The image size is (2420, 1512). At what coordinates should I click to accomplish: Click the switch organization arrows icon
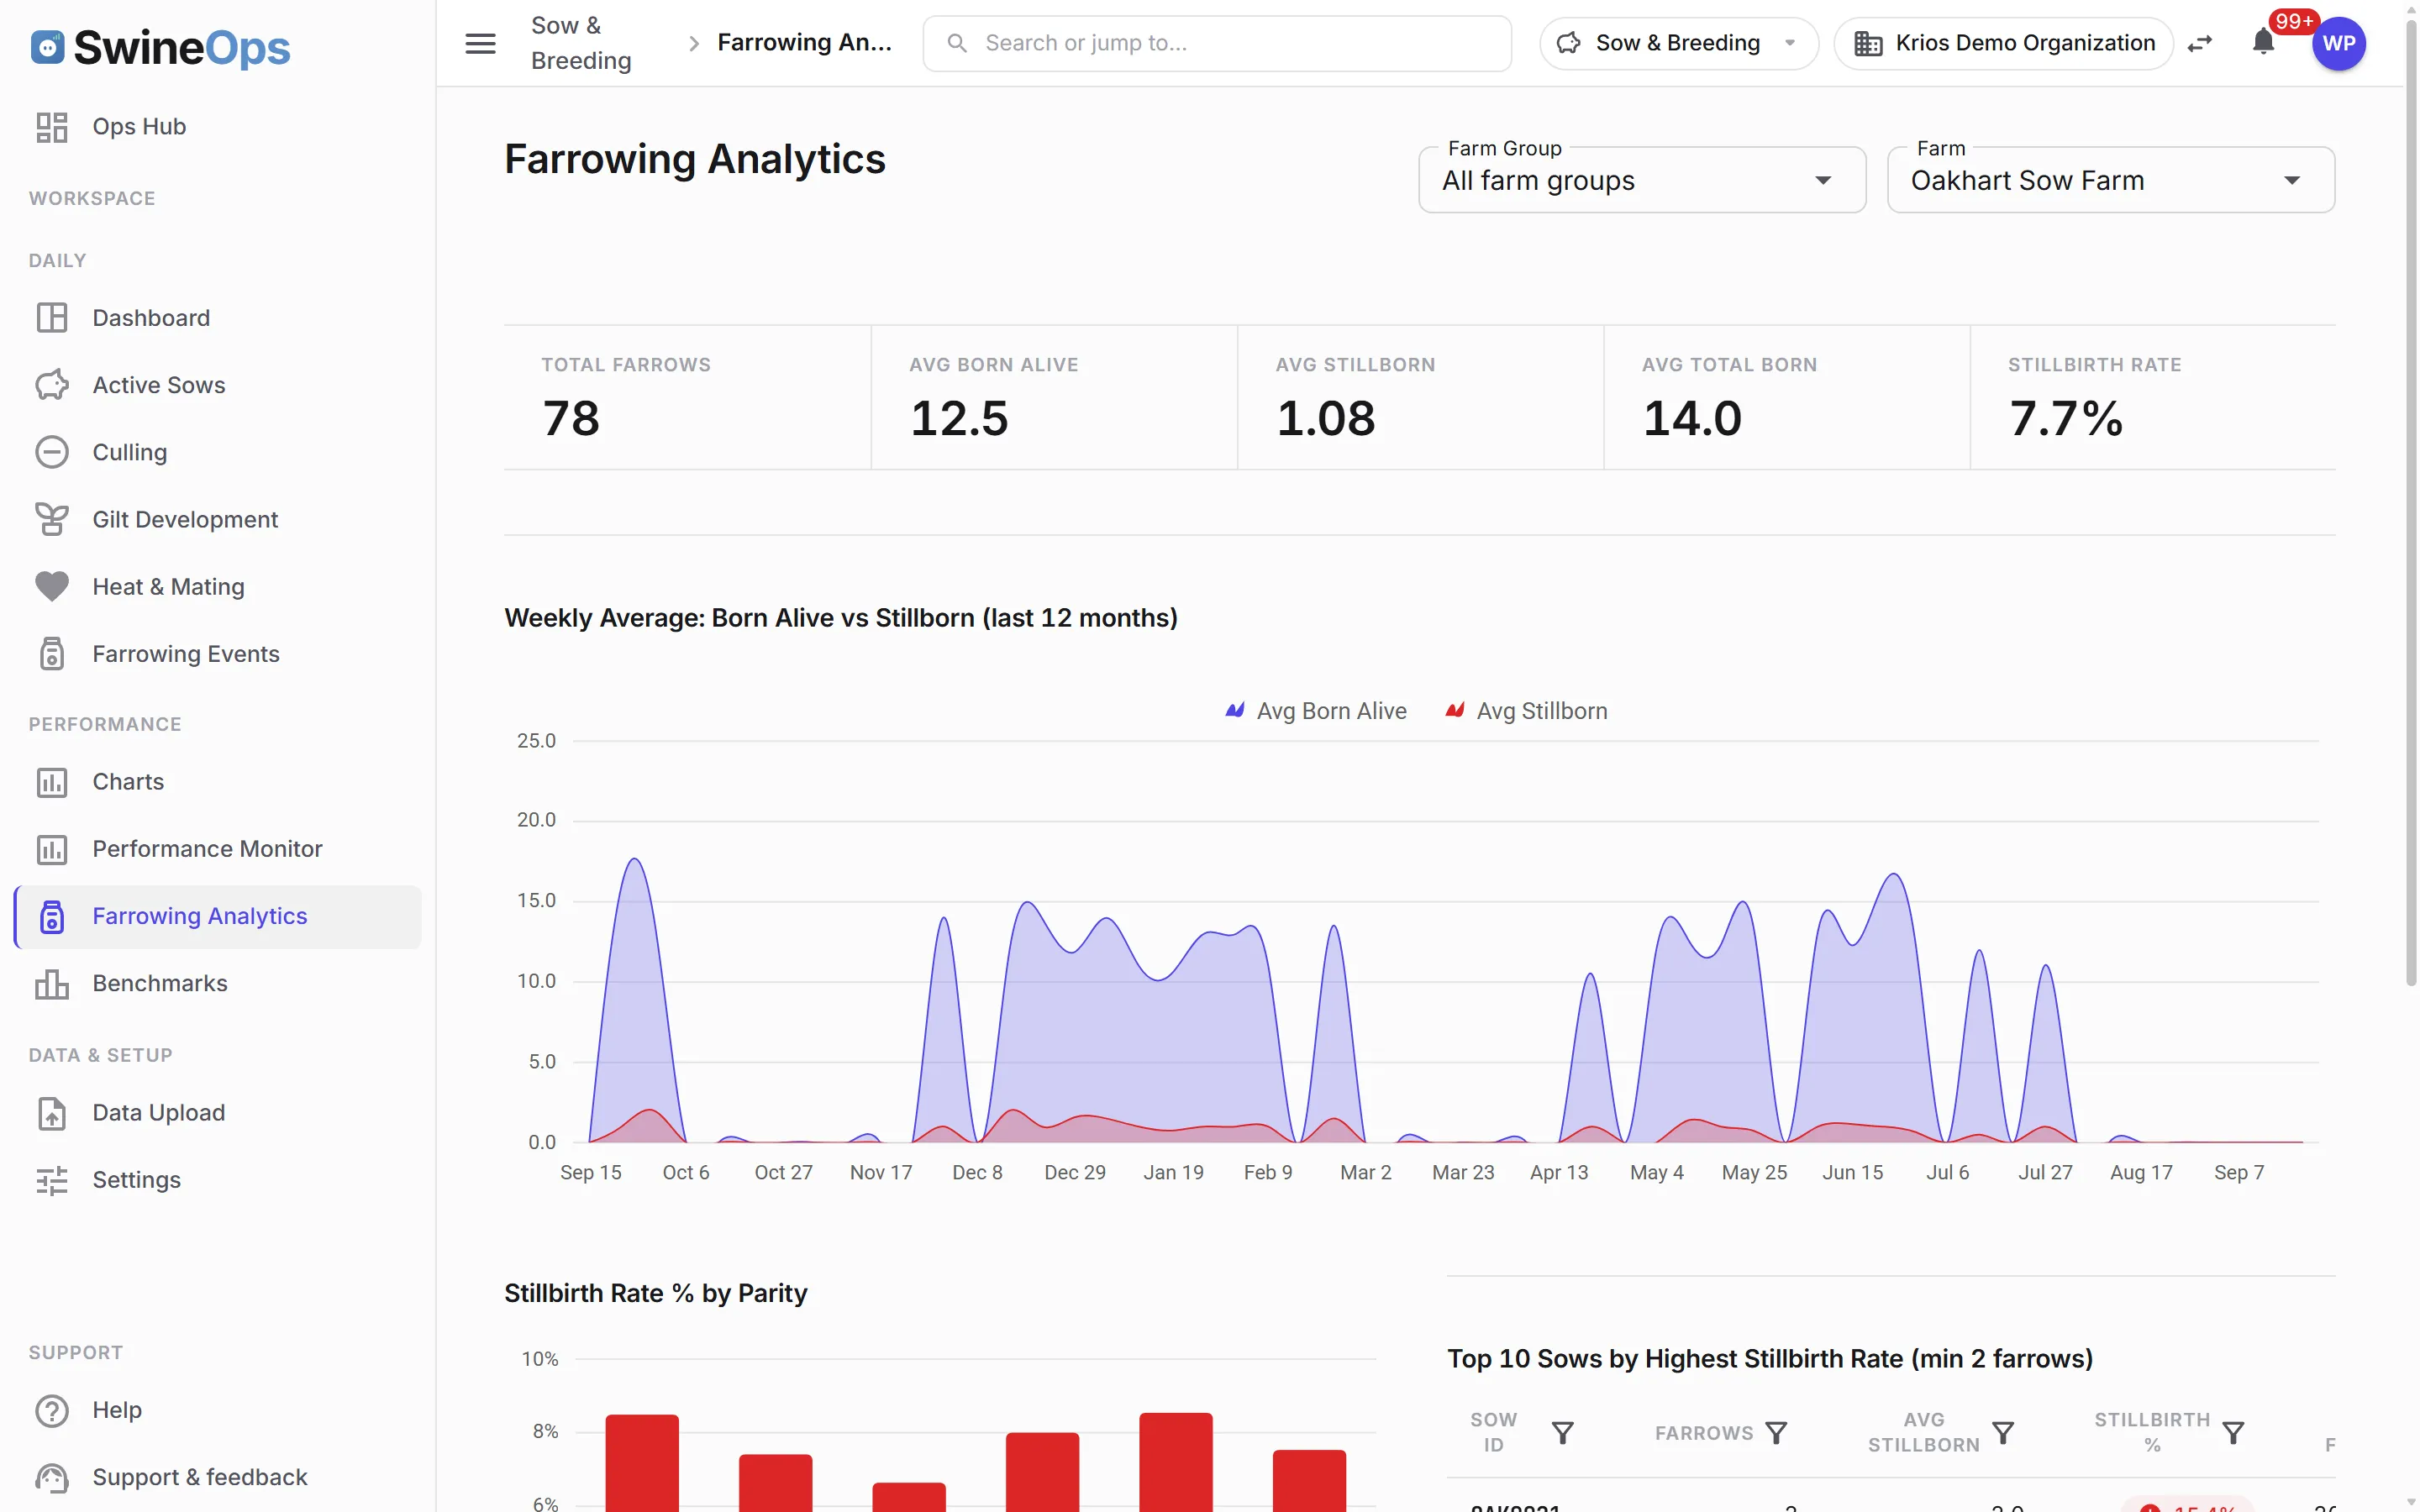pos(2200,44)
